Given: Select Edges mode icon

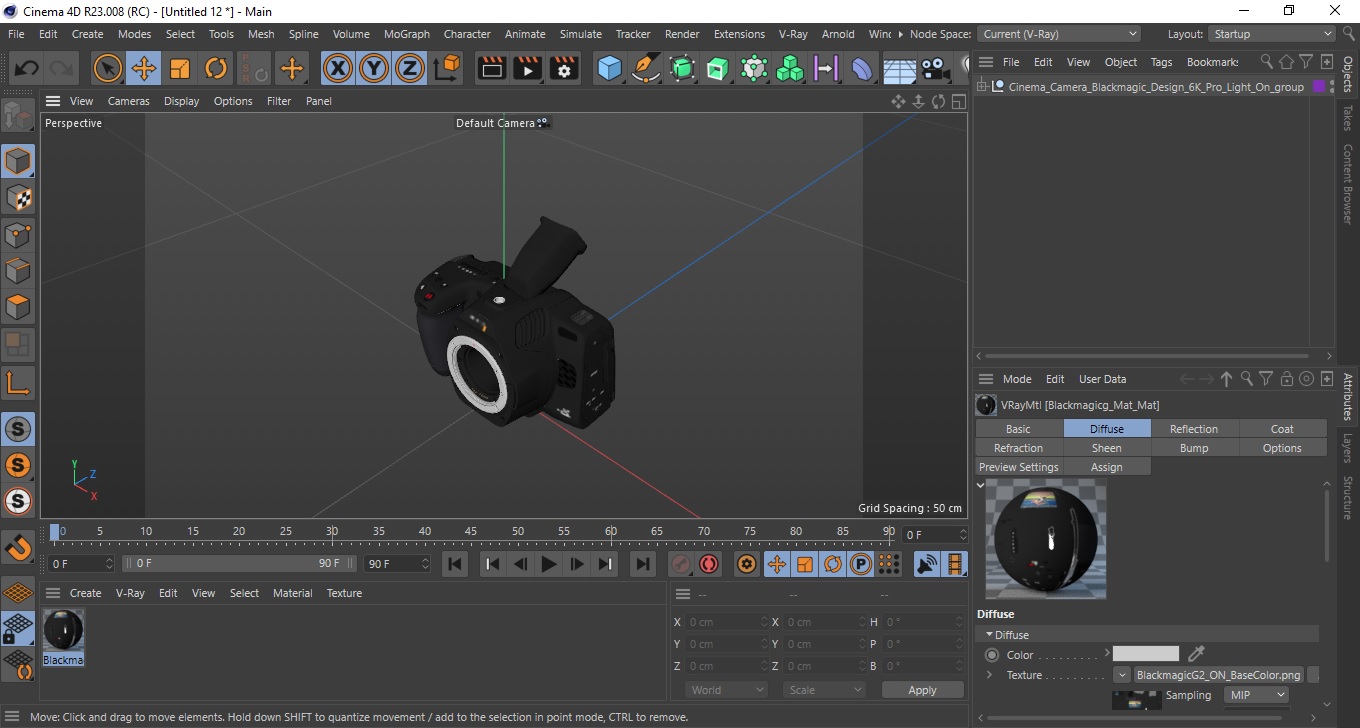Looking at the screenshot, I should (18, 270).
